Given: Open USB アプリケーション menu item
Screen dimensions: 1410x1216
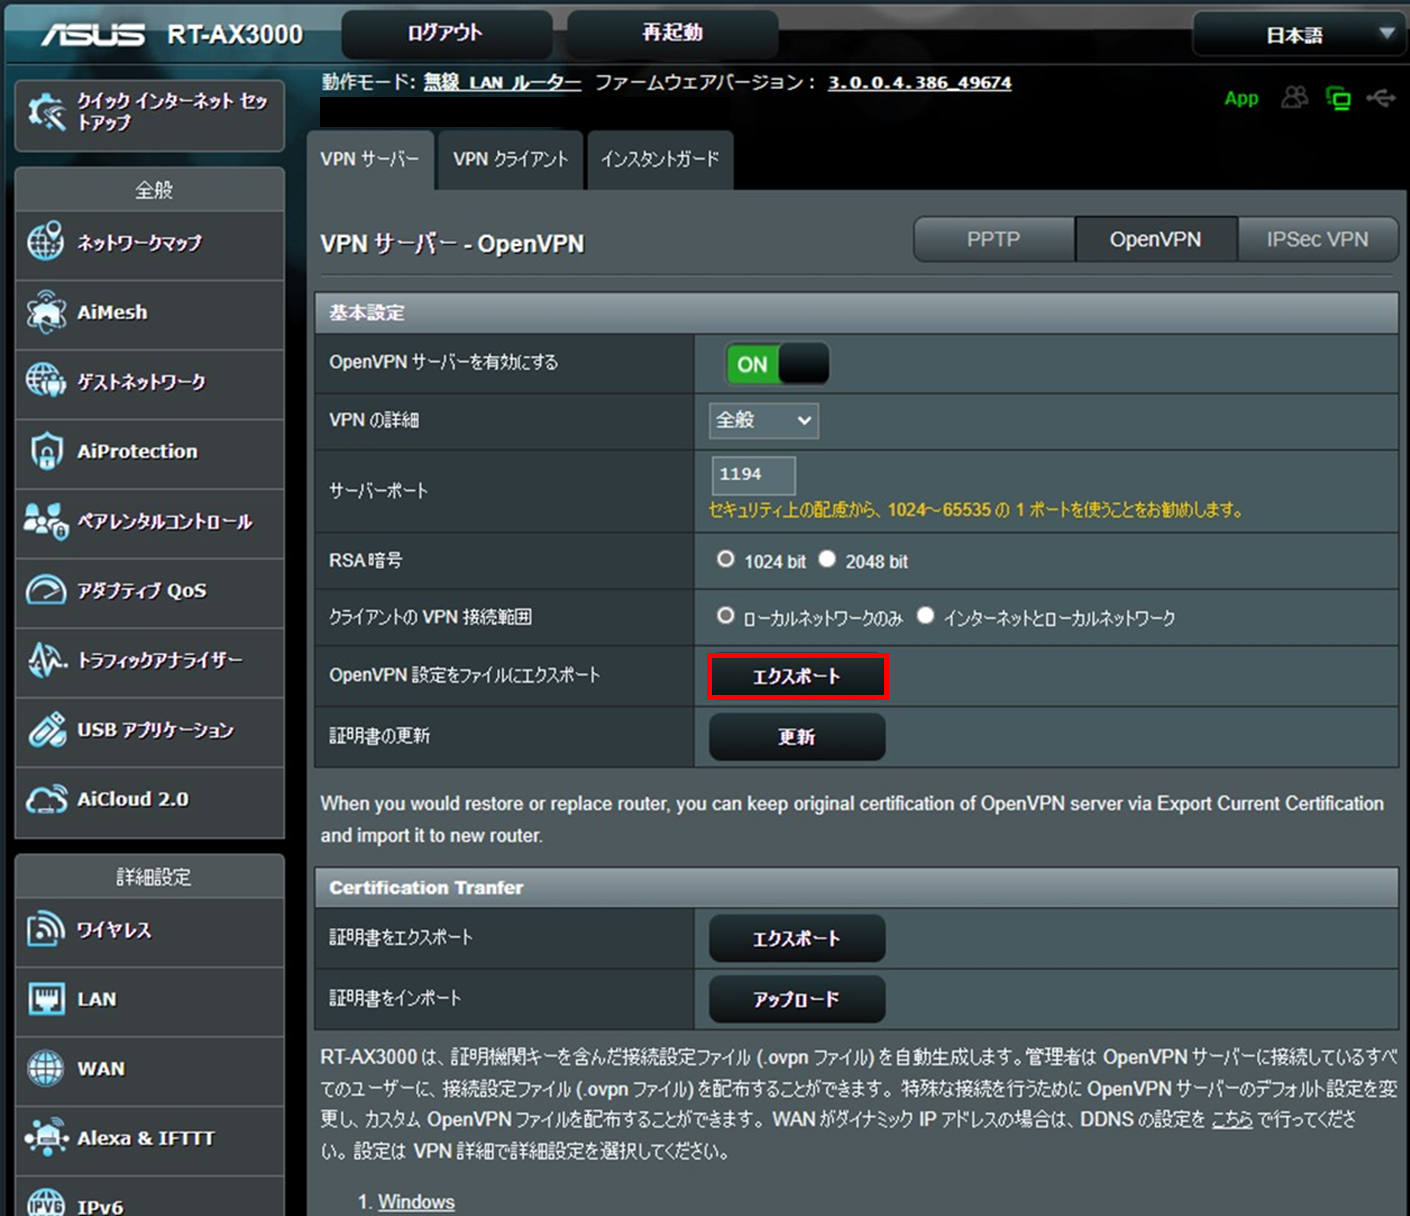Looking at the screenshot, I should coord(150,732).
